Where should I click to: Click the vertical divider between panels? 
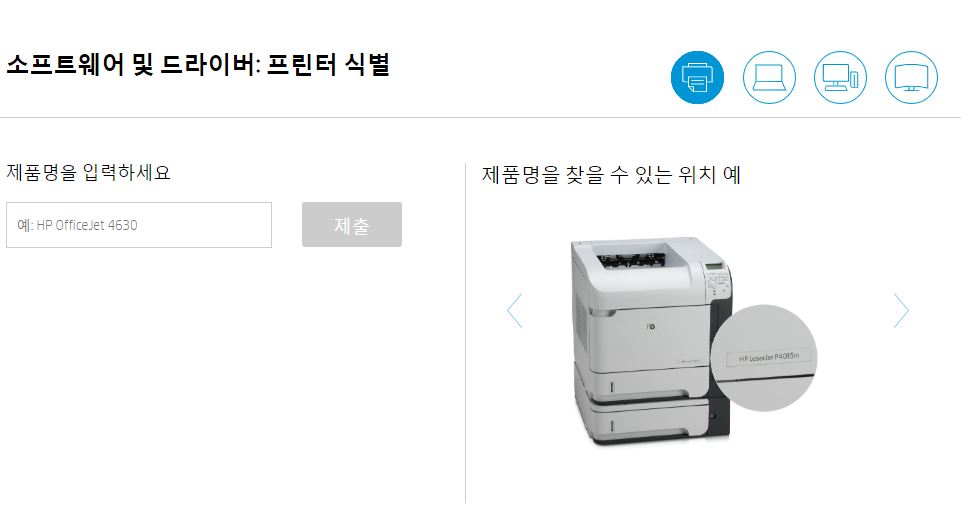point(465,333)
